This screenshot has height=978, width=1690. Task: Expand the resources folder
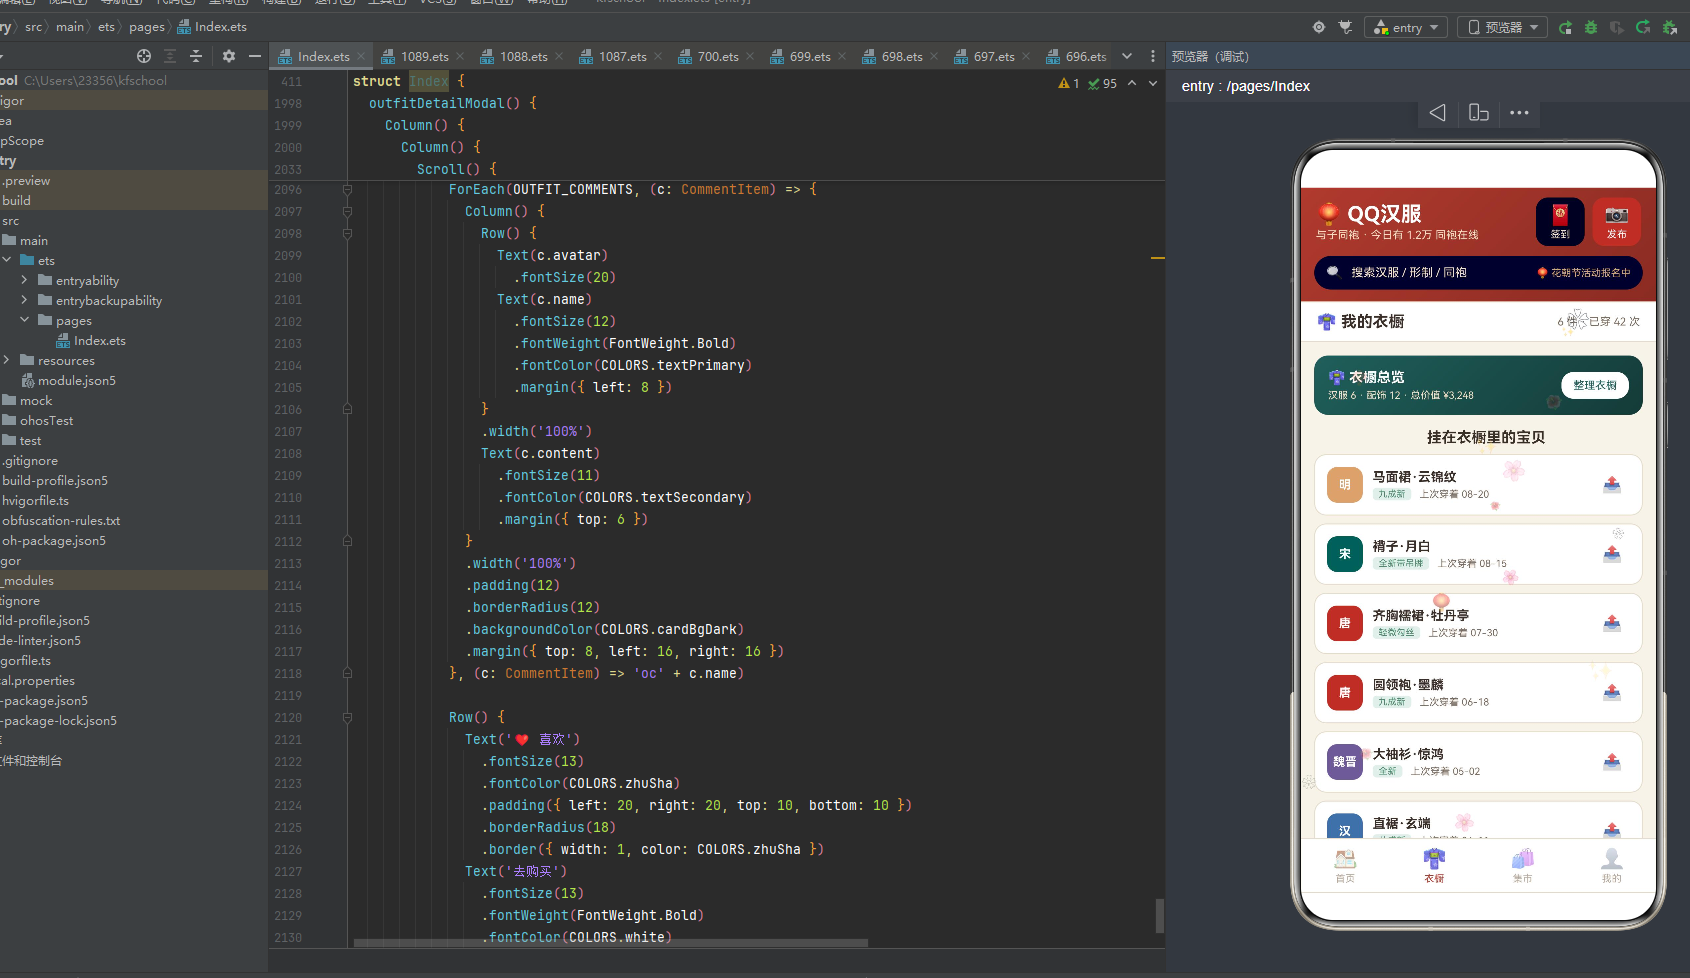(7, 360)
